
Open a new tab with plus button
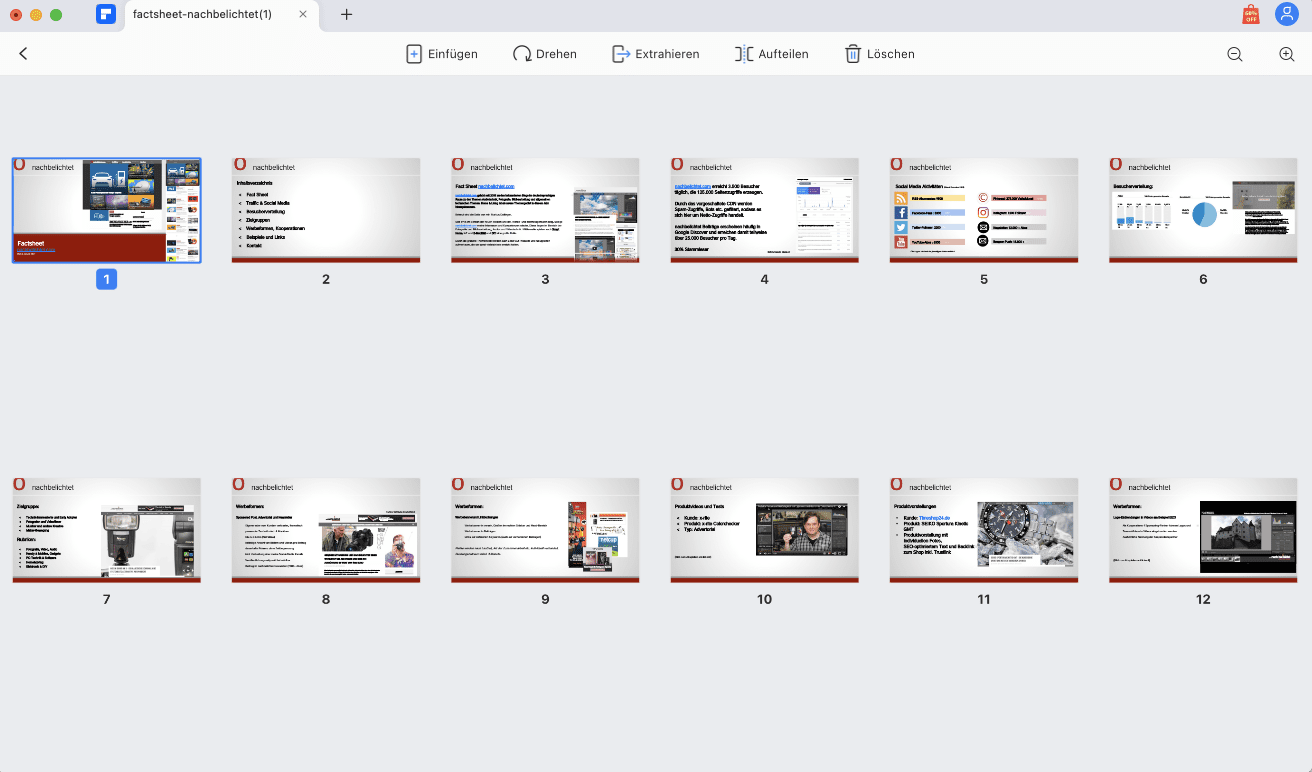pyautogui.click(x=346, y=14)
